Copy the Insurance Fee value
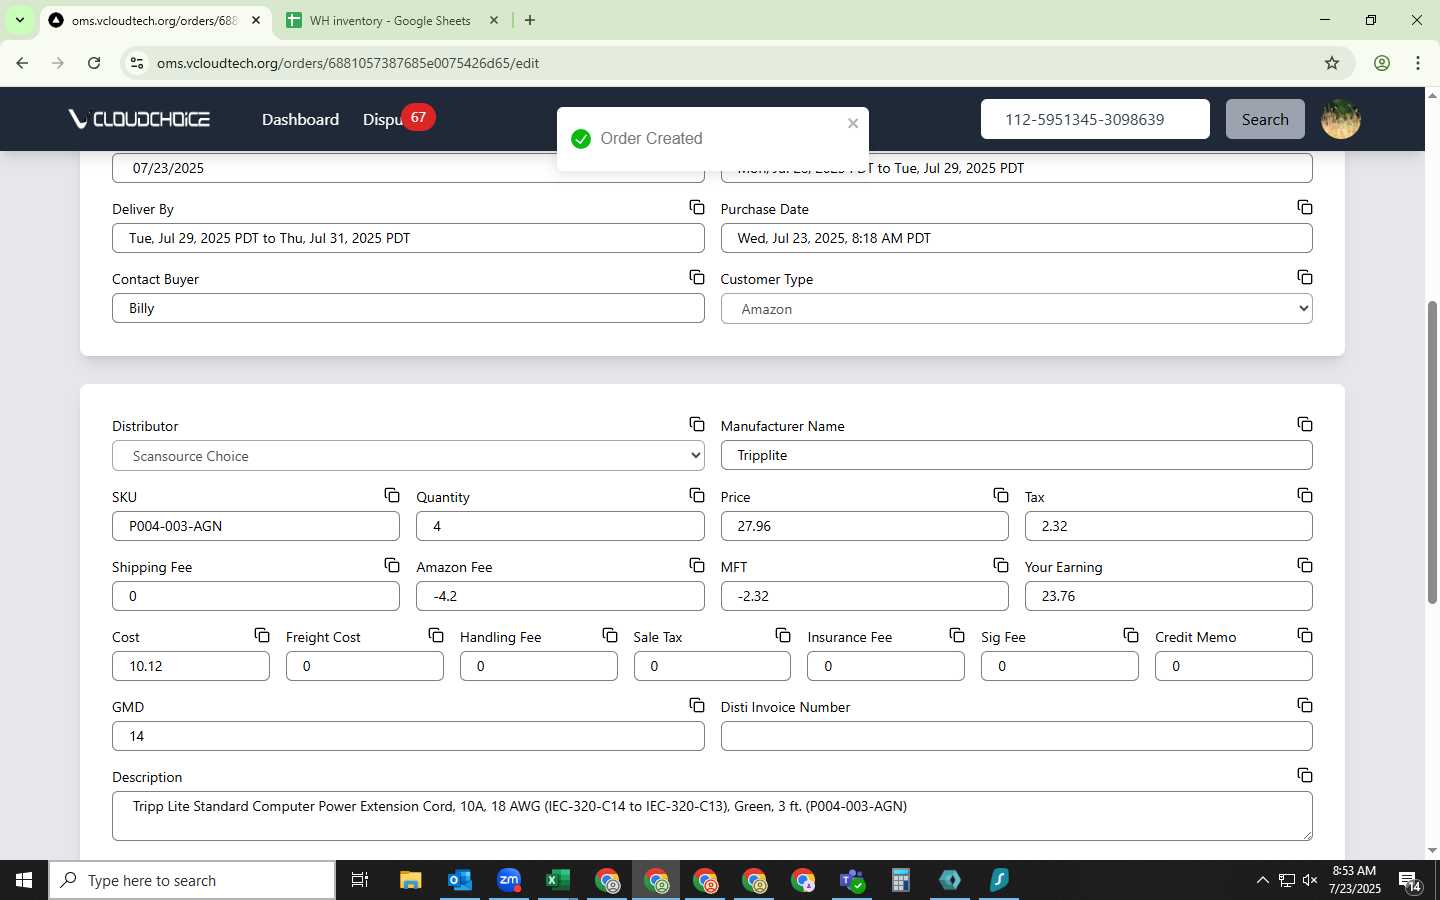The width and height of the screenshot is (1440, 900). [957, 635]
